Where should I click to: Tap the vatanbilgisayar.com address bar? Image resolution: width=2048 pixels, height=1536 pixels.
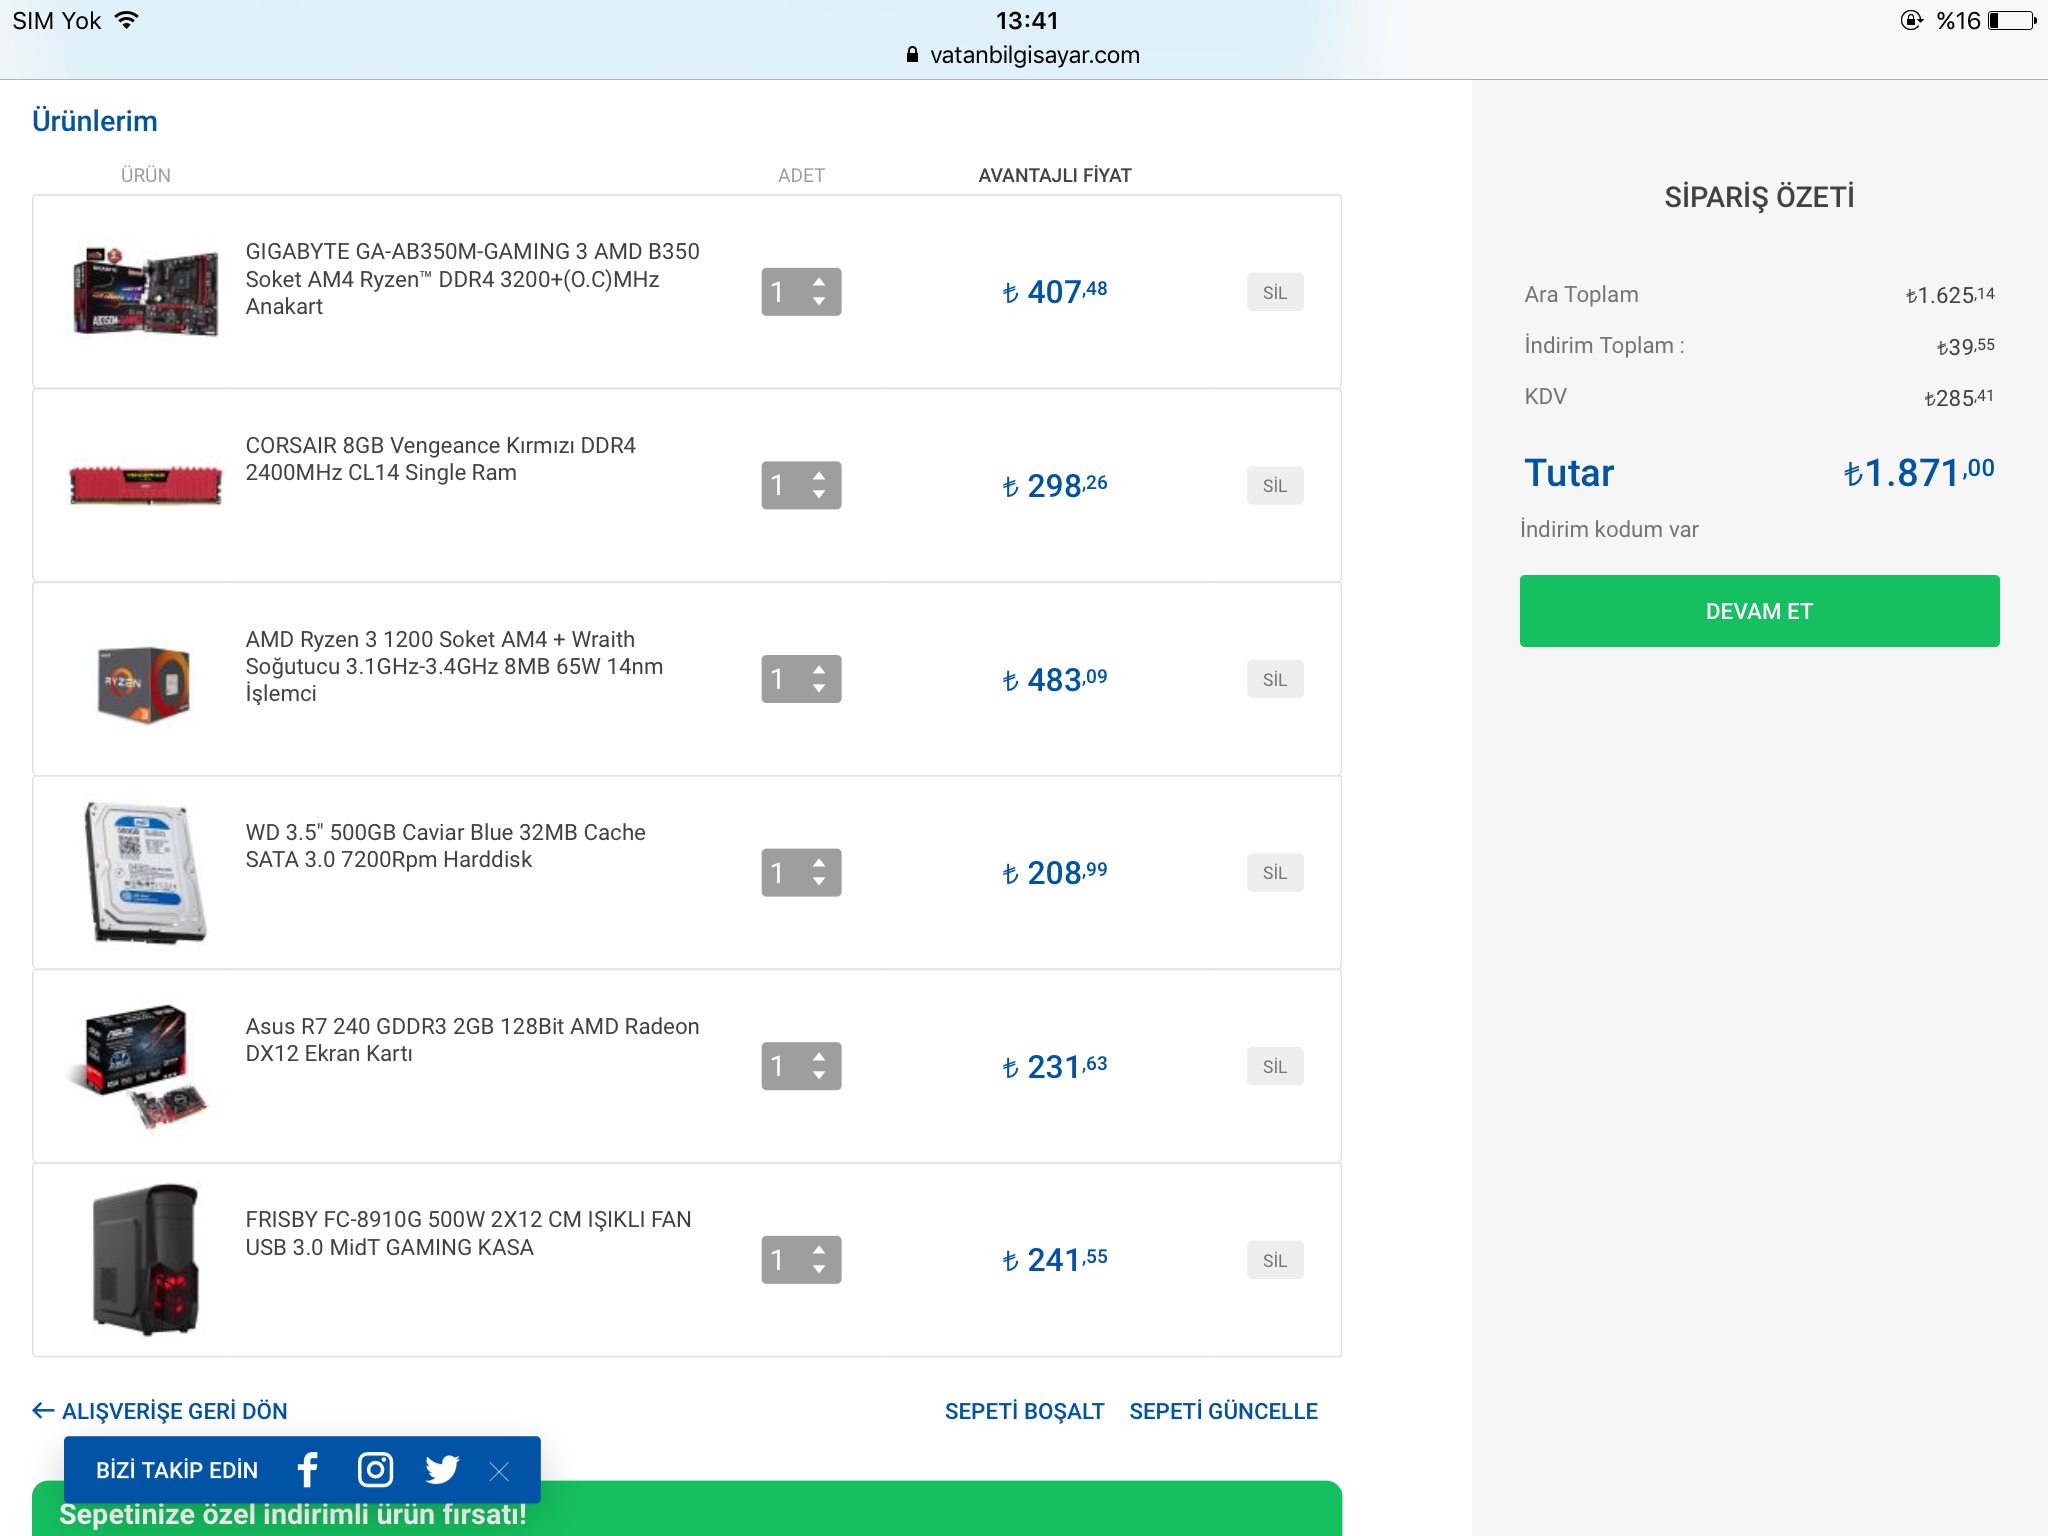coord(1024,55)
